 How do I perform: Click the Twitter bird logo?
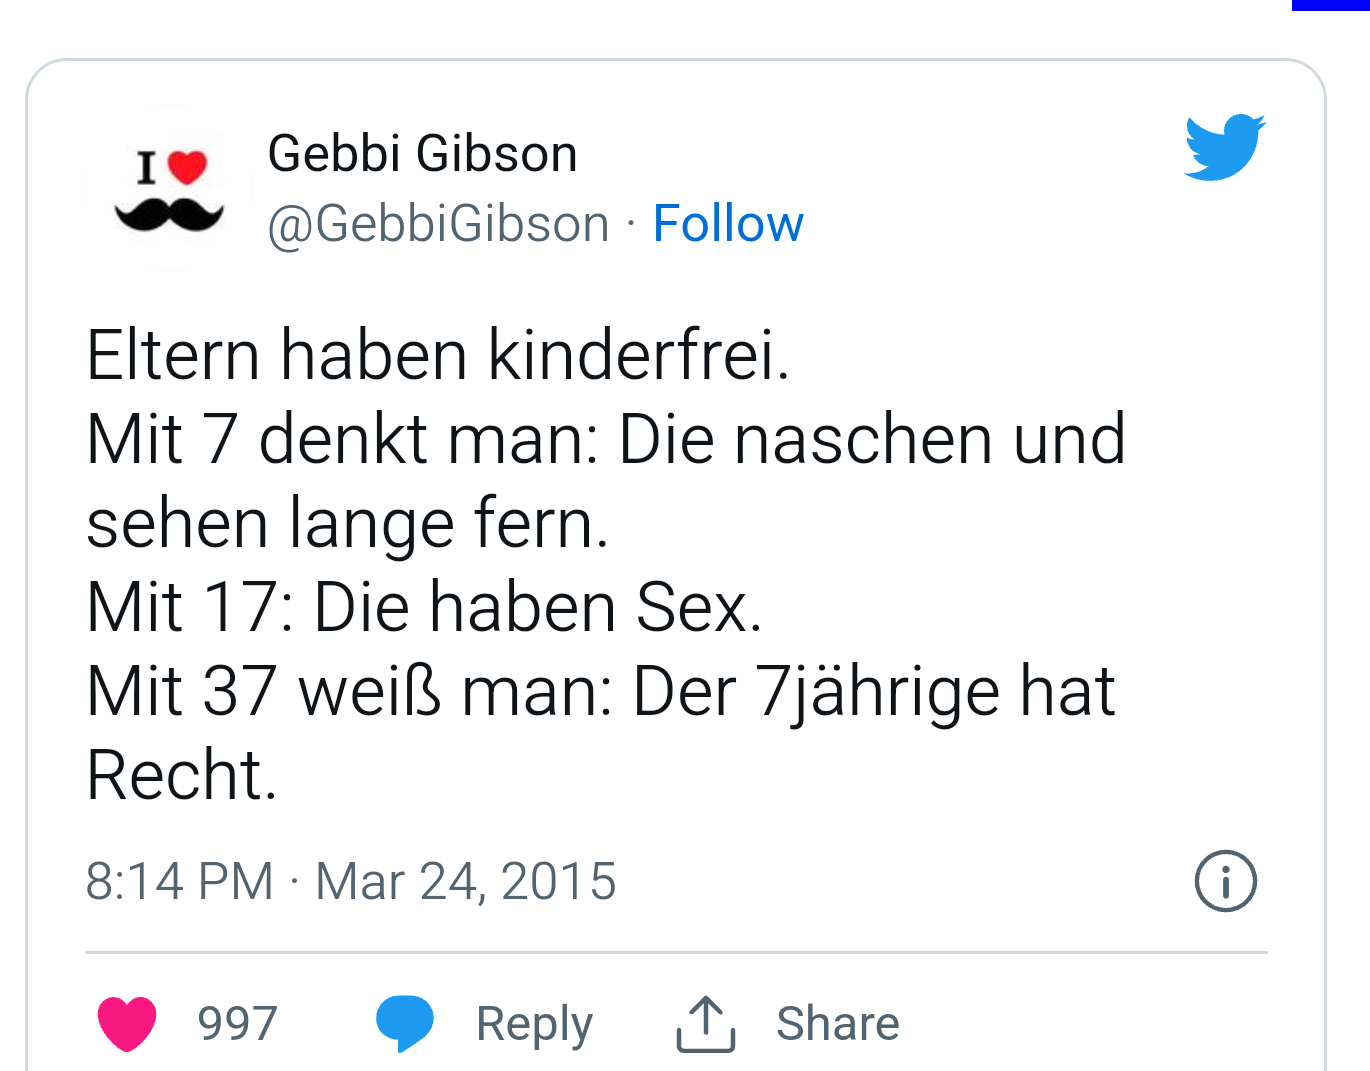(1224, 148)
